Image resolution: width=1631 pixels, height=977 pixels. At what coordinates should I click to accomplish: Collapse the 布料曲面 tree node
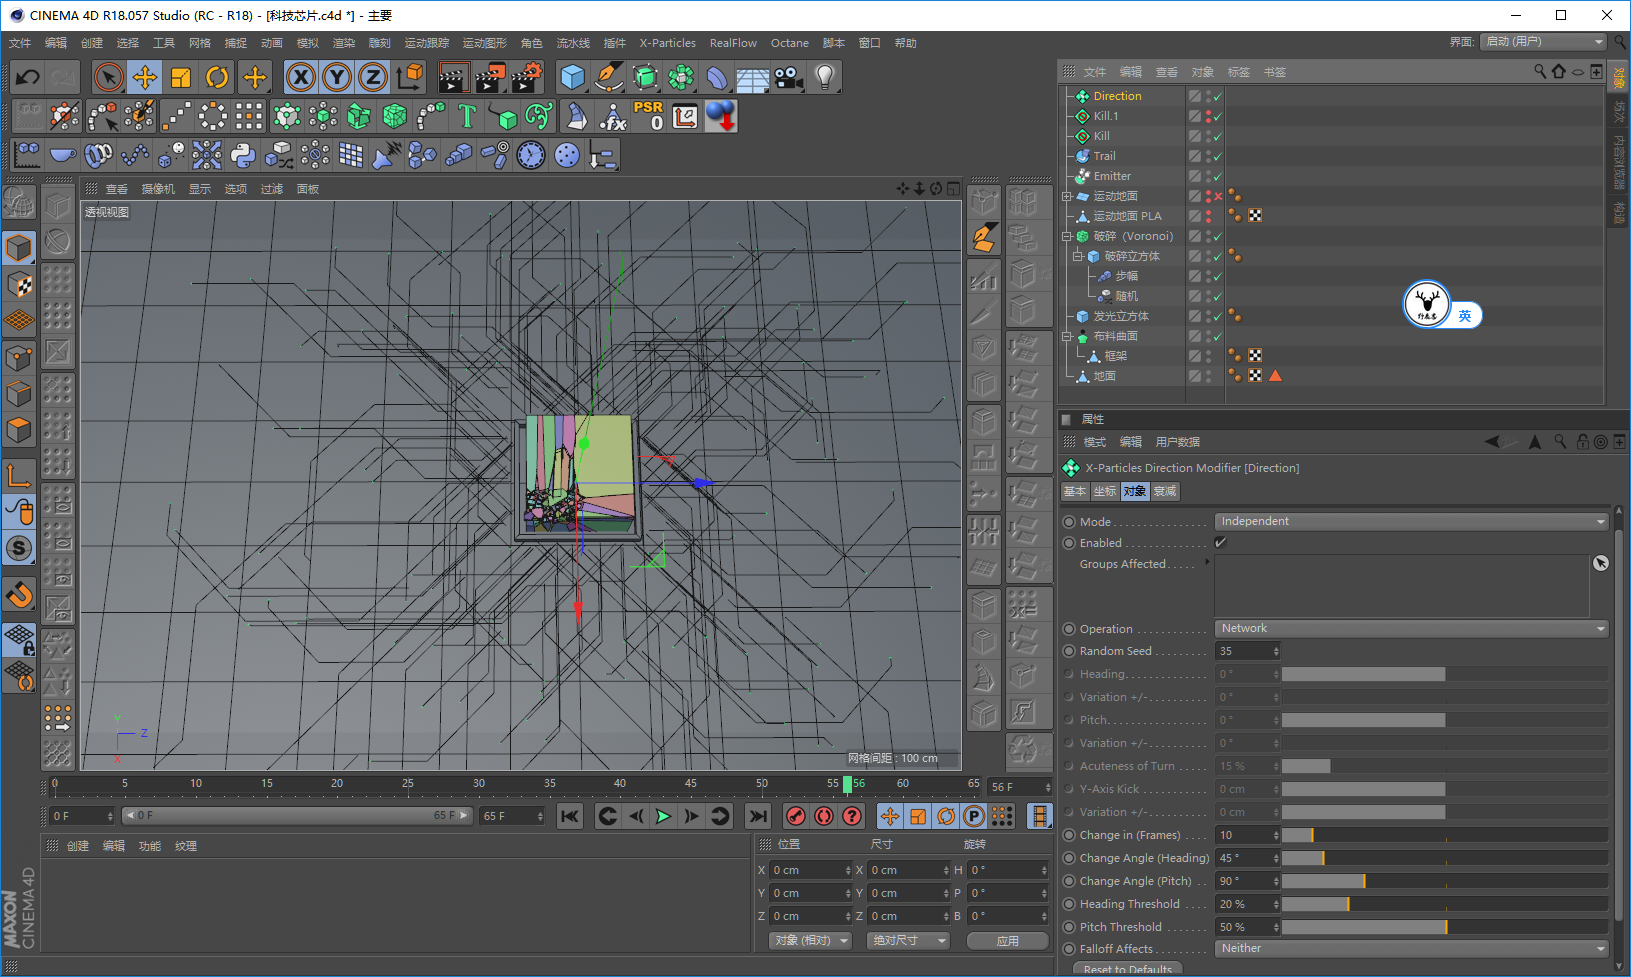(x=1067, y=336)
